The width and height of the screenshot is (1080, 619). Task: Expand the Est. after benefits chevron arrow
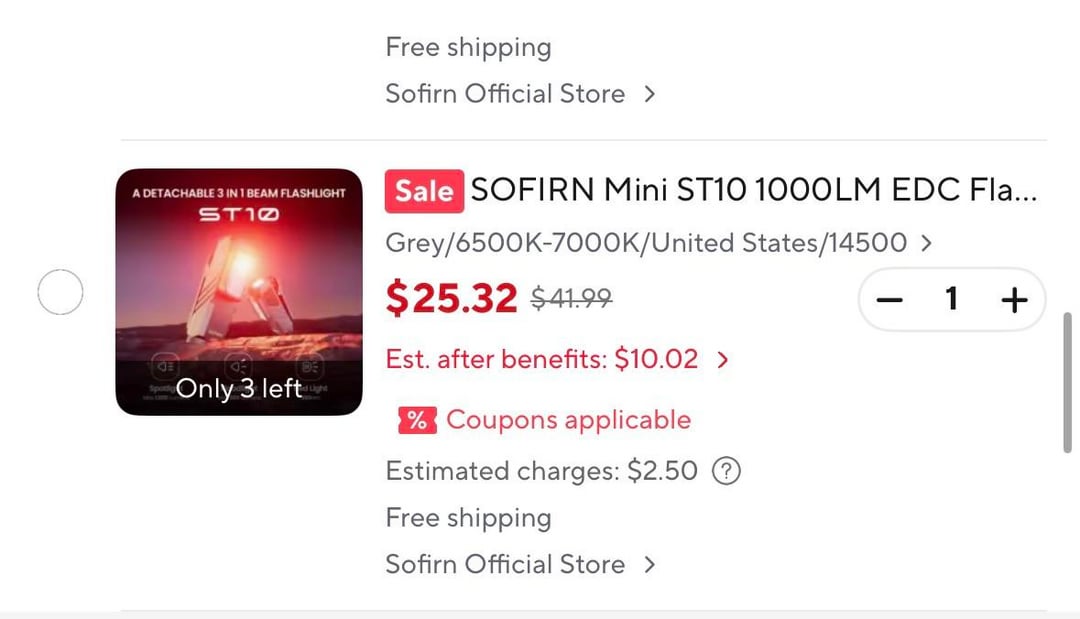(x=723, y=360)
